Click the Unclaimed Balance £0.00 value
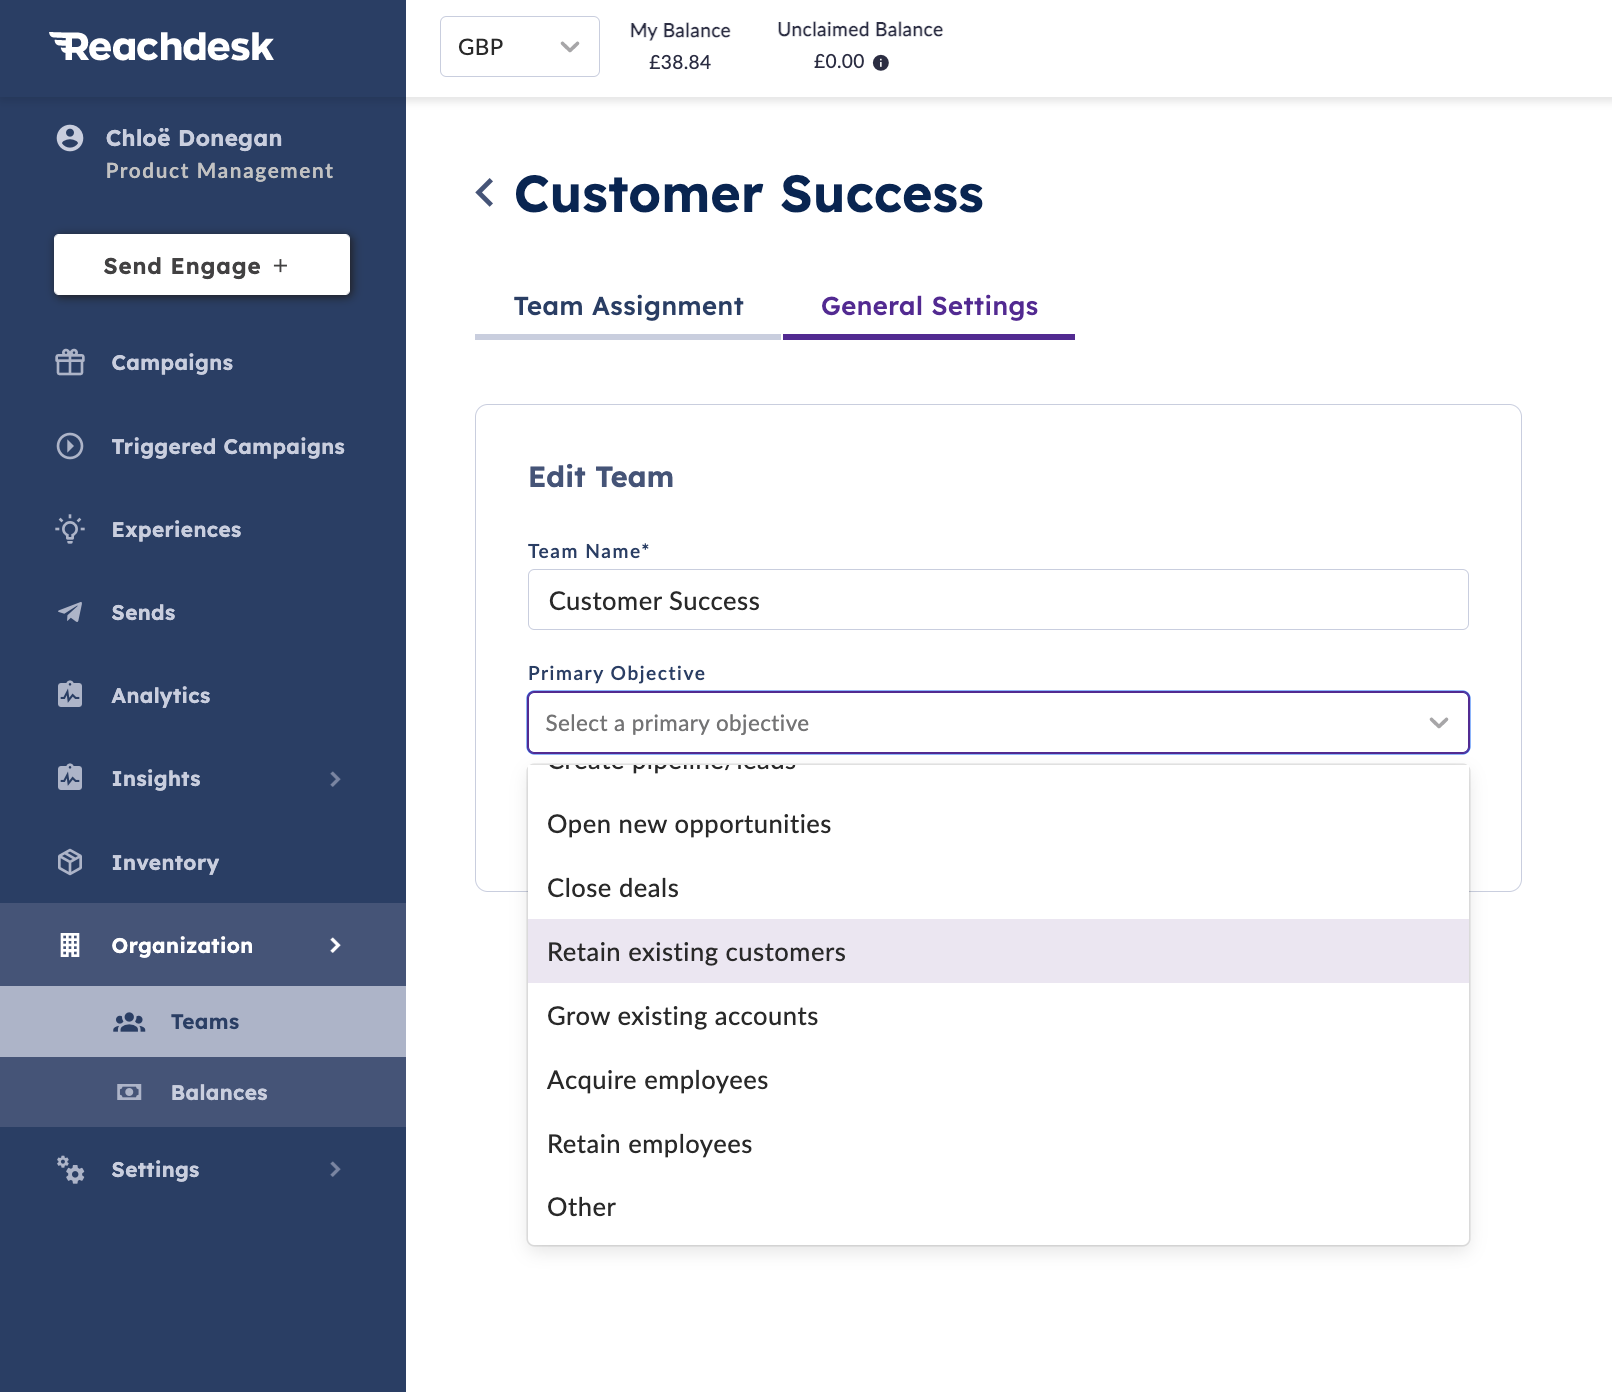 click(839, 61)
